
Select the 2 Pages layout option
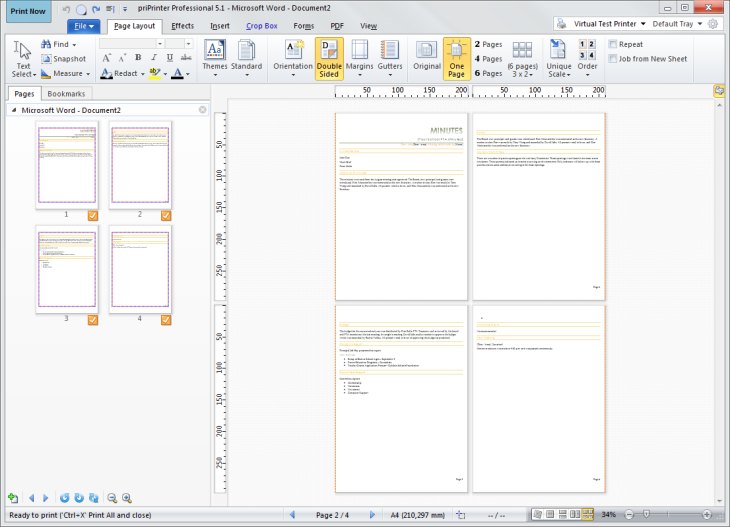pyautogui.click(x=488, y=44)
